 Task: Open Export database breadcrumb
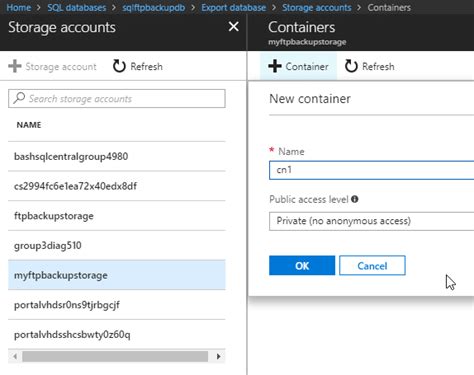[234, 7]
